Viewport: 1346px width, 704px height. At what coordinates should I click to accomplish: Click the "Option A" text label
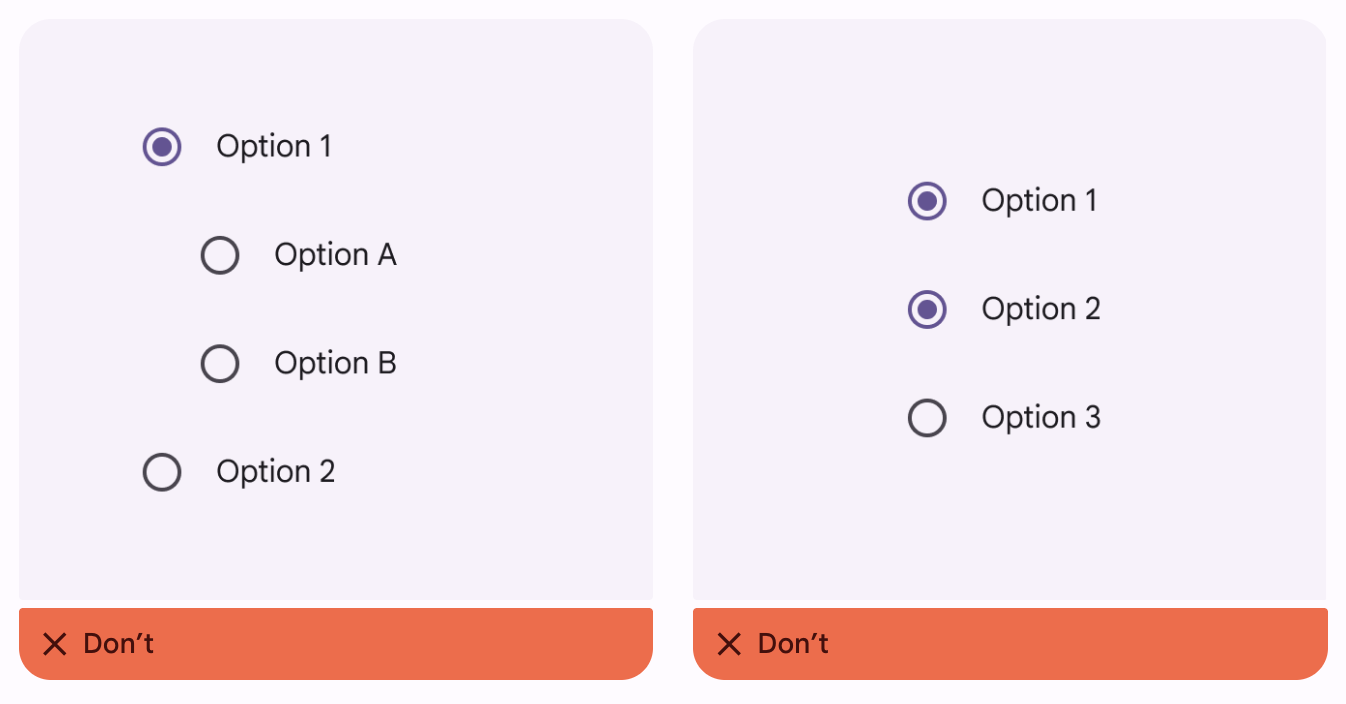click(x=335, y=255)
